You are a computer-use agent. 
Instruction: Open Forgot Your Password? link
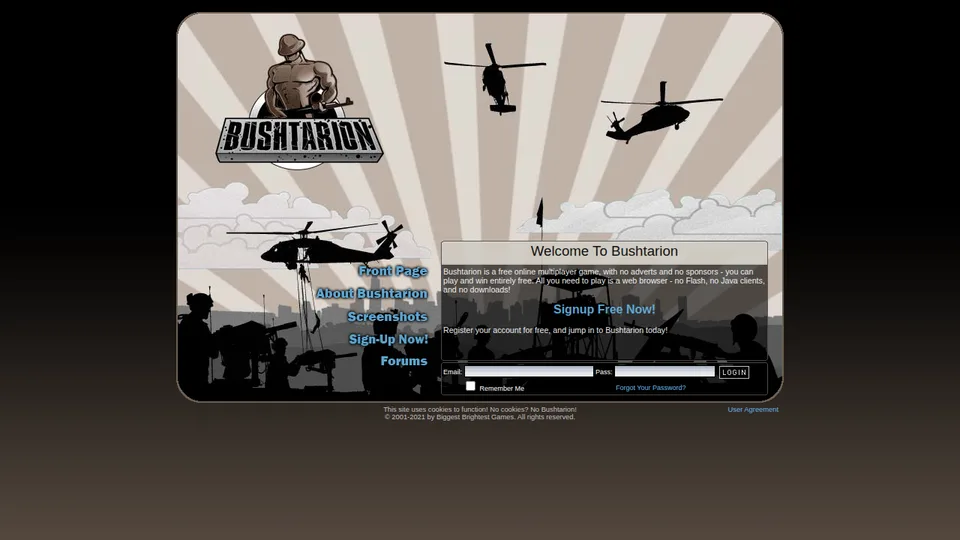(650, 388)
